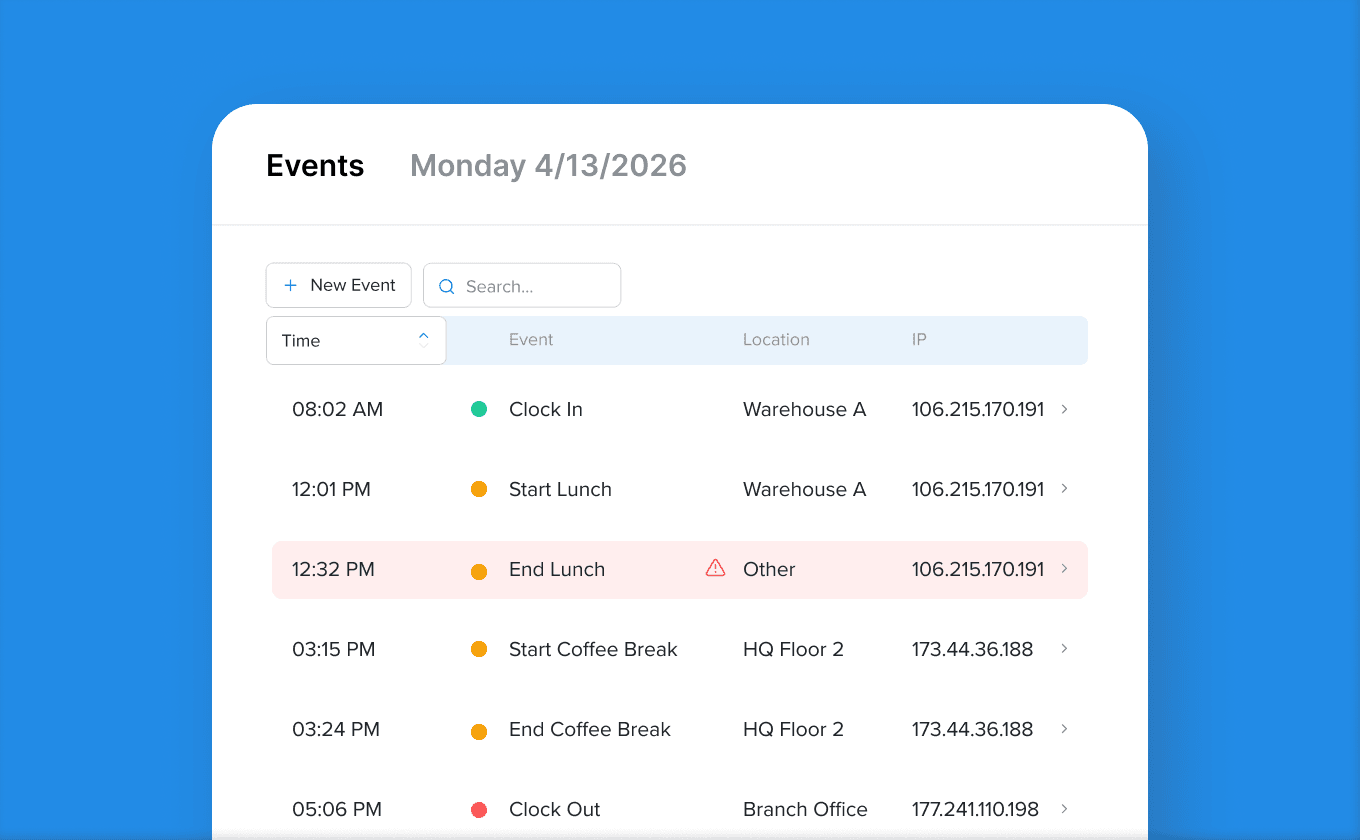Click the IP address 173.44.36.188
Viewport: 1360px width, 840px height.
point(972,649)
